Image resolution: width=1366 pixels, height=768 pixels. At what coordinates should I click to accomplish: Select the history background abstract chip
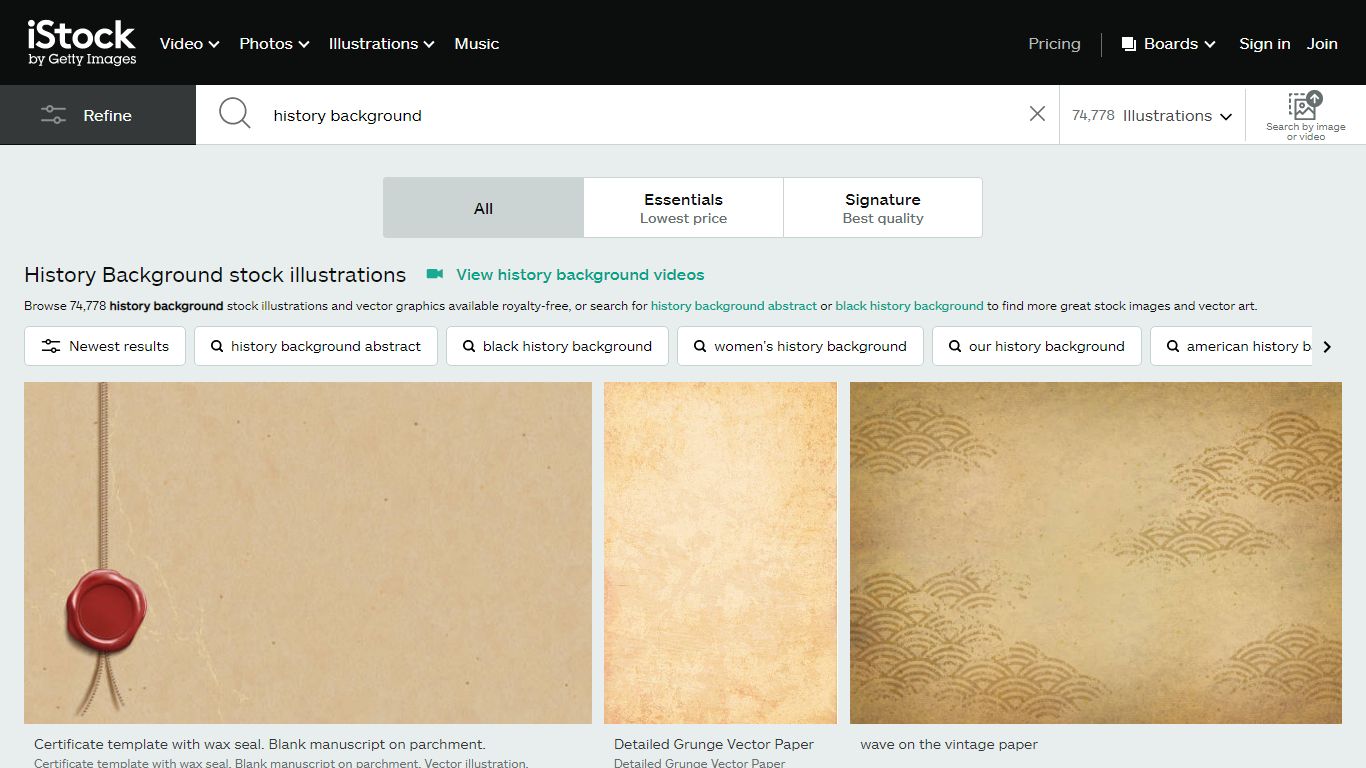(316, 346)
